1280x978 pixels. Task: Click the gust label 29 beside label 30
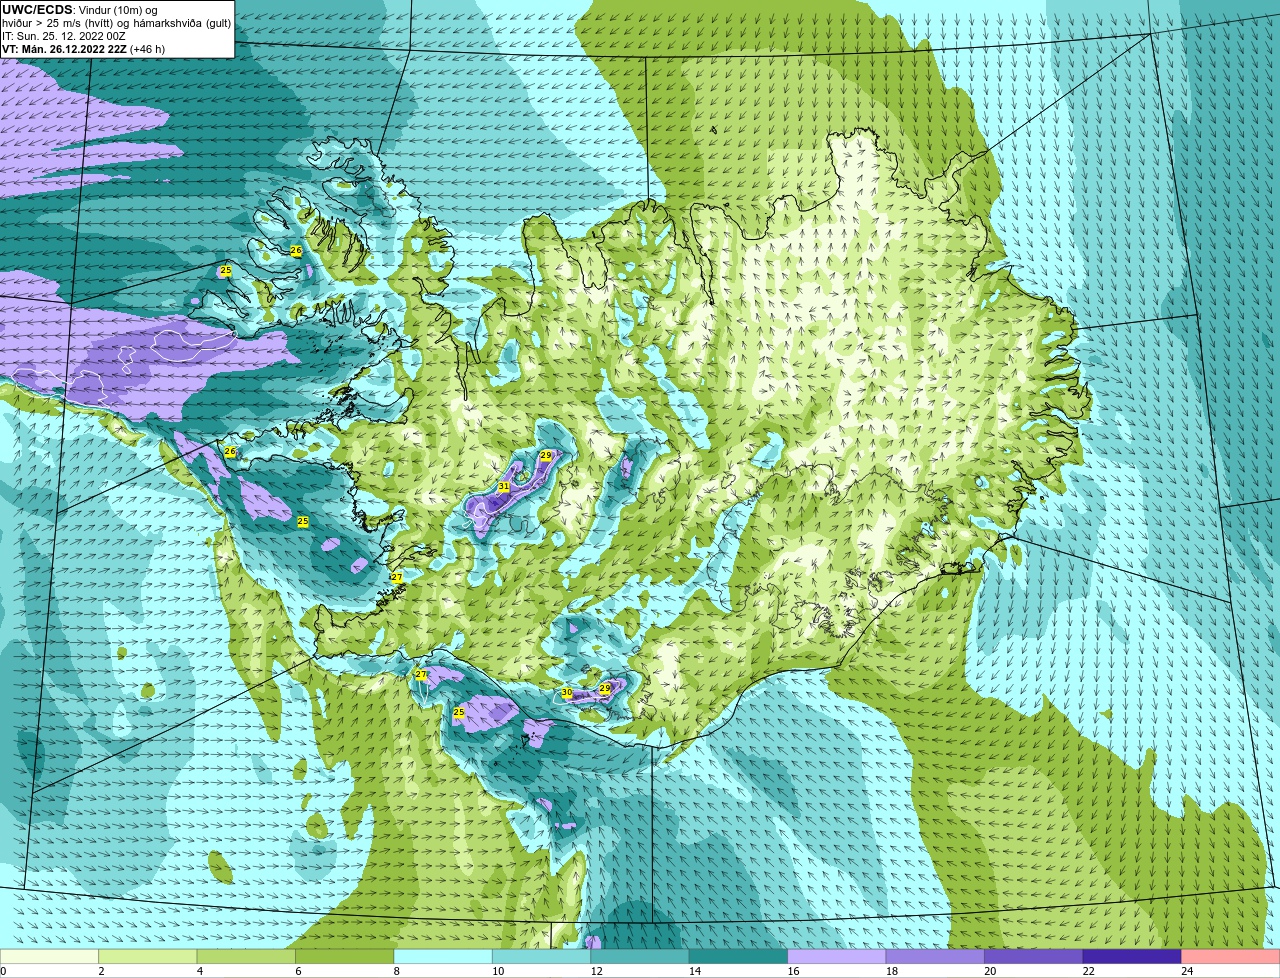[x=605, y=688]
